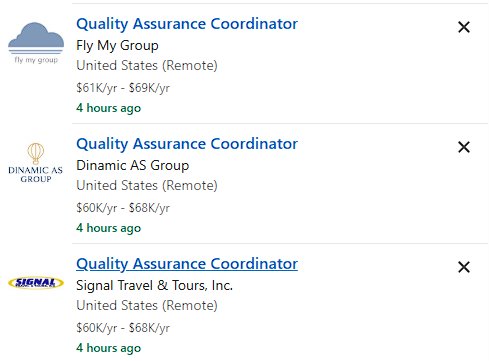Click Signal Travel's $60K/yr - $68K/yr salary
Viewport: 489px width, 361px height.
pos(123,328)
